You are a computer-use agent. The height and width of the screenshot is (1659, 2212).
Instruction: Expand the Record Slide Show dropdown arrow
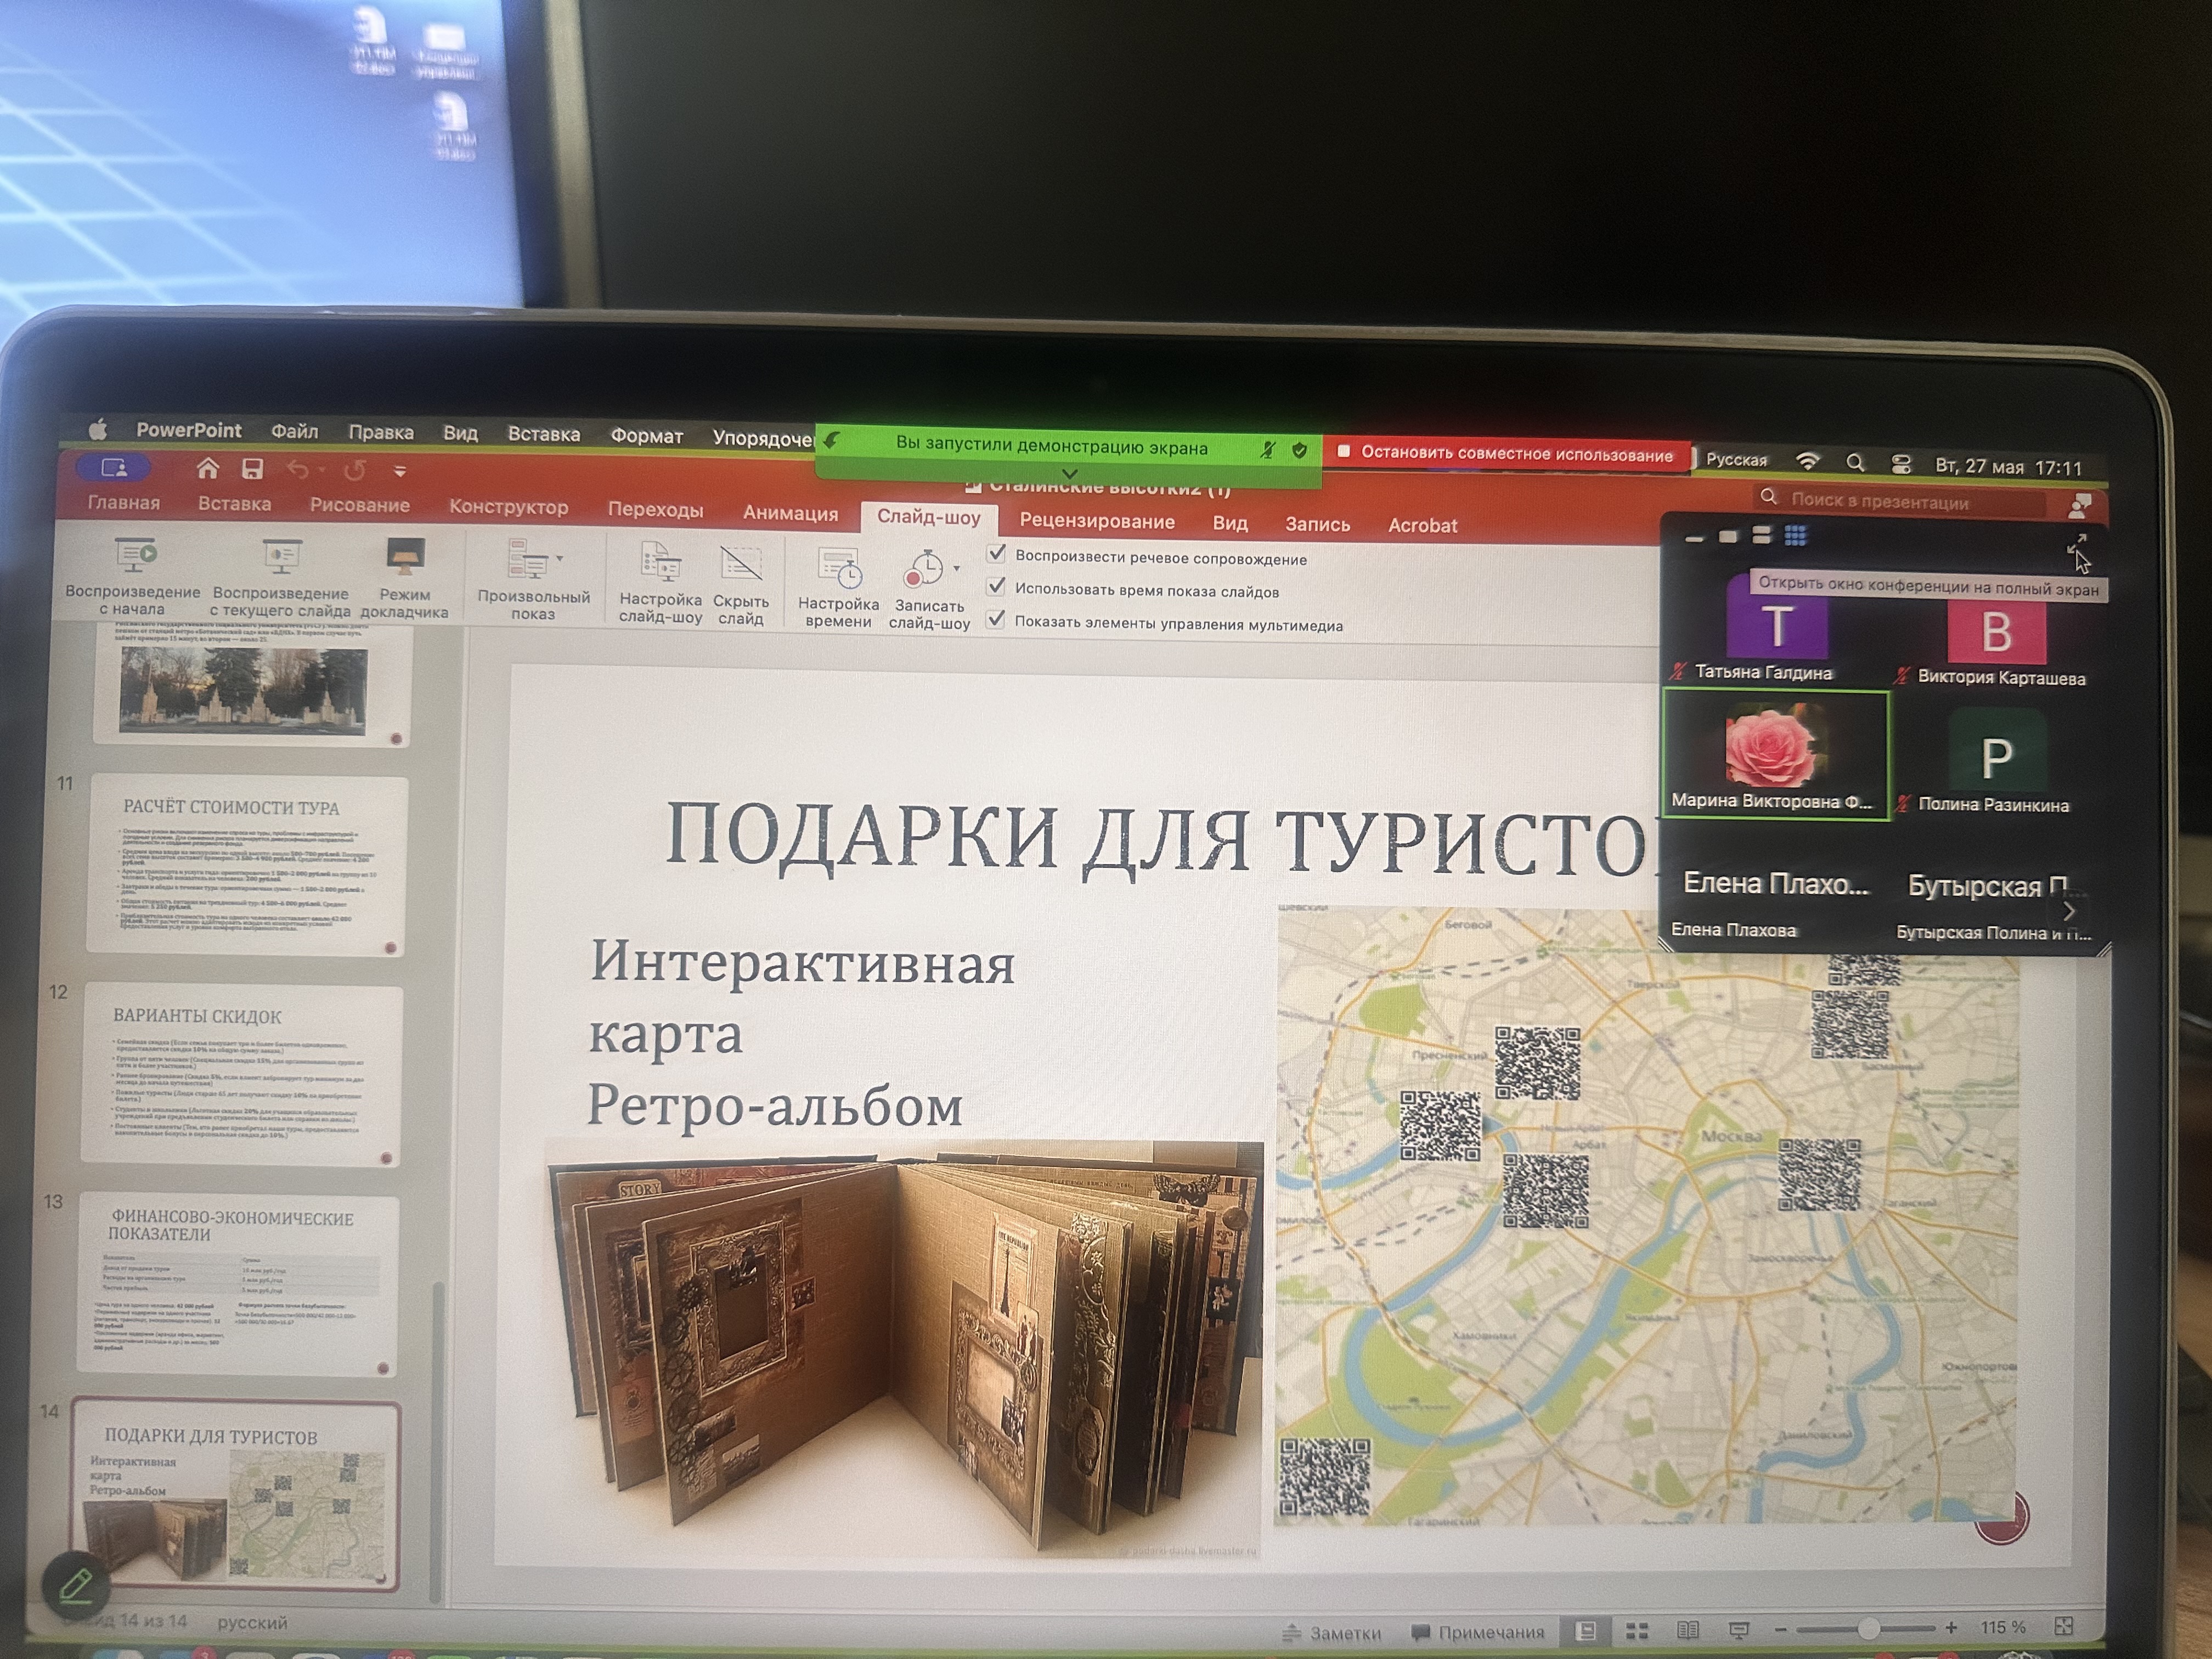point(957,569)
